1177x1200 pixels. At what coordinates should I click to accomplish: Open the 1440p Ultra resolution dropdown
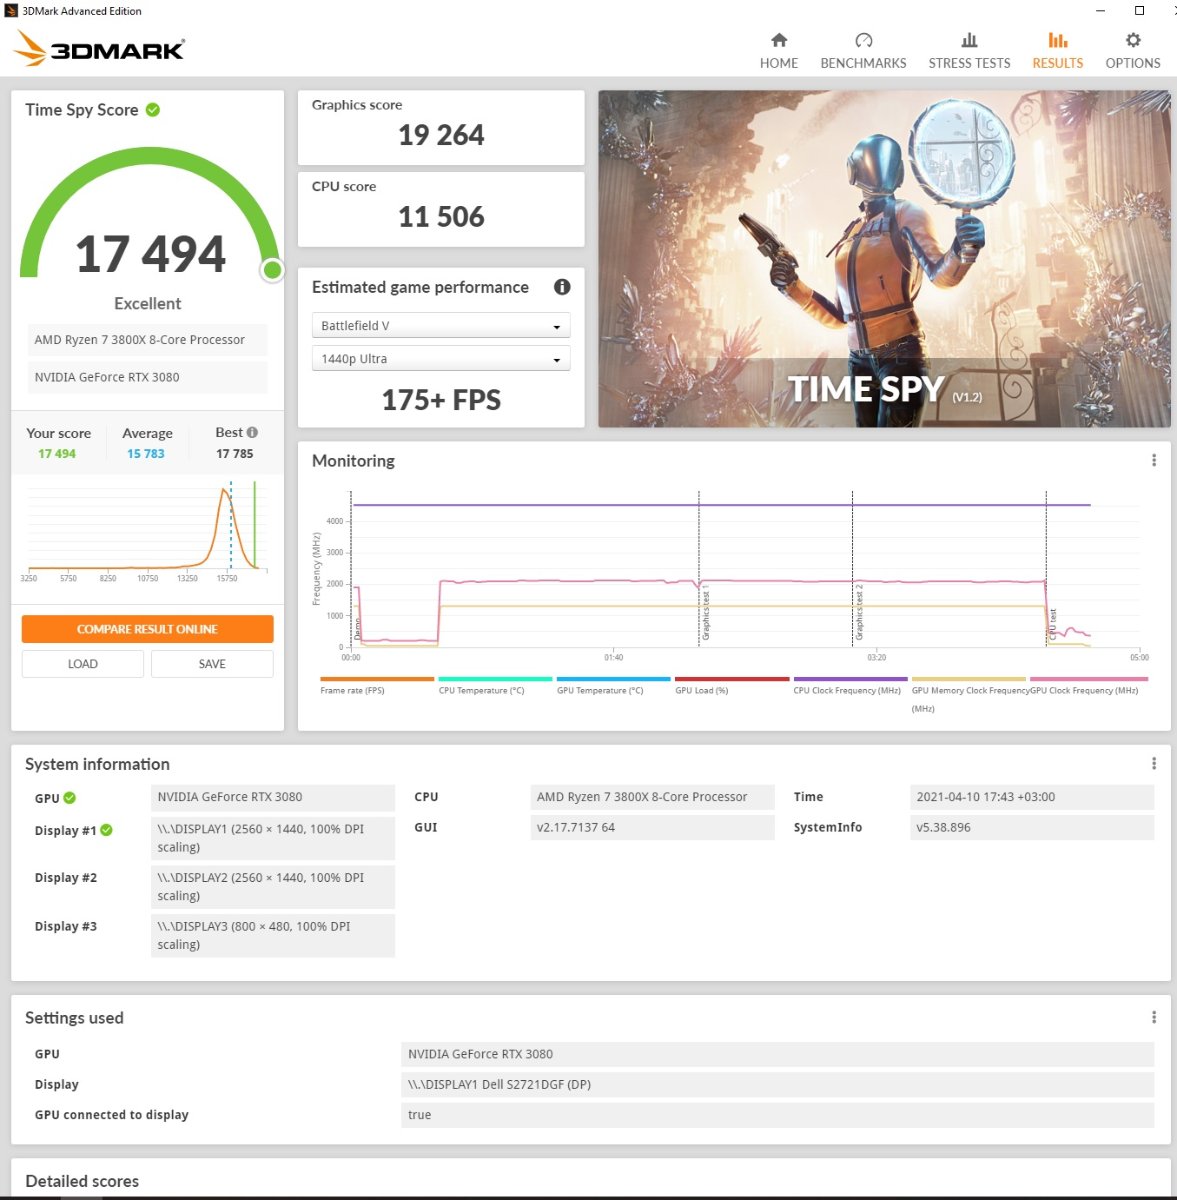[x=441, y=359]
